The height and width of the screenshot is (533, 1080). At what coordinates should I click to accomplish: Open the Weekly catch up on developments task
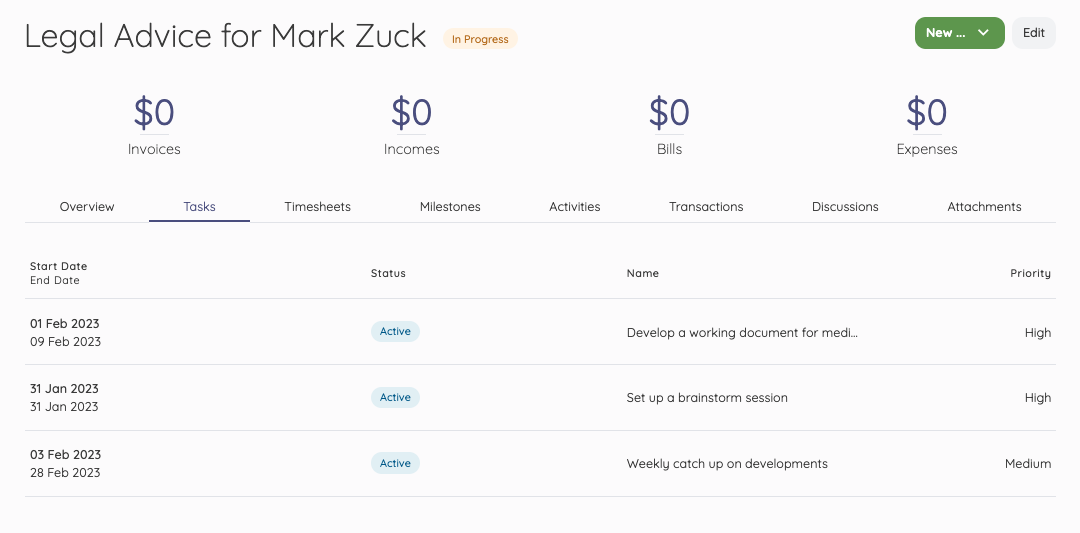click(727, 463)
